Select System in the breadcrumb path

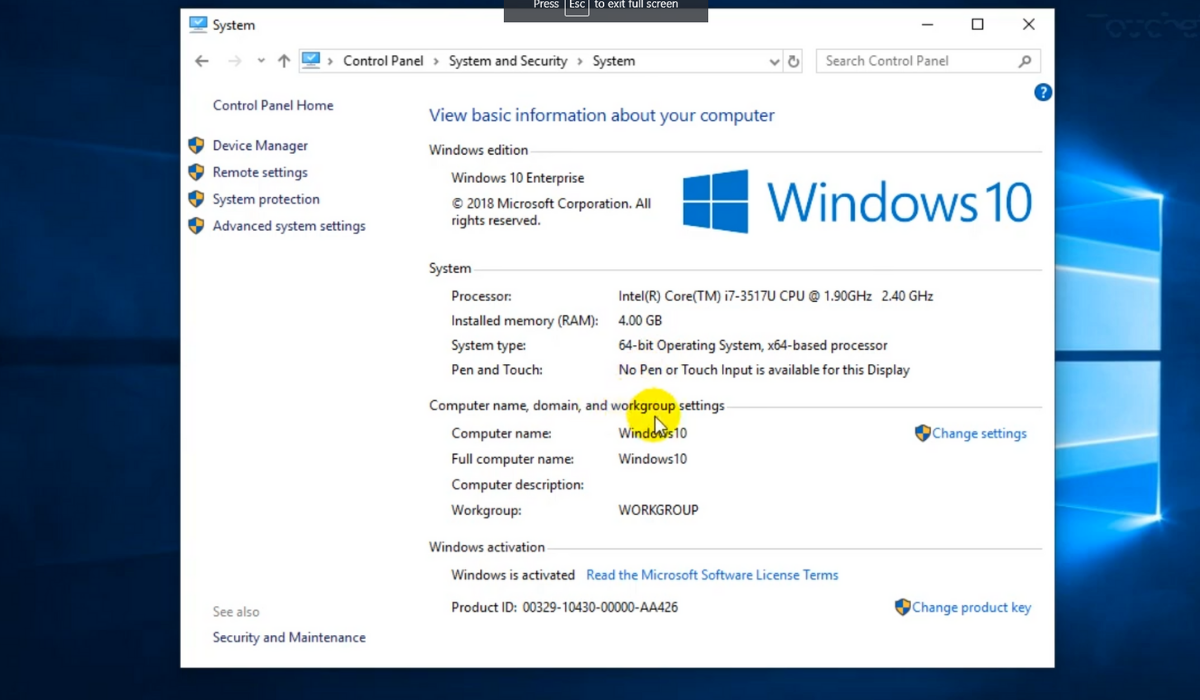click(x=614, y=61)
